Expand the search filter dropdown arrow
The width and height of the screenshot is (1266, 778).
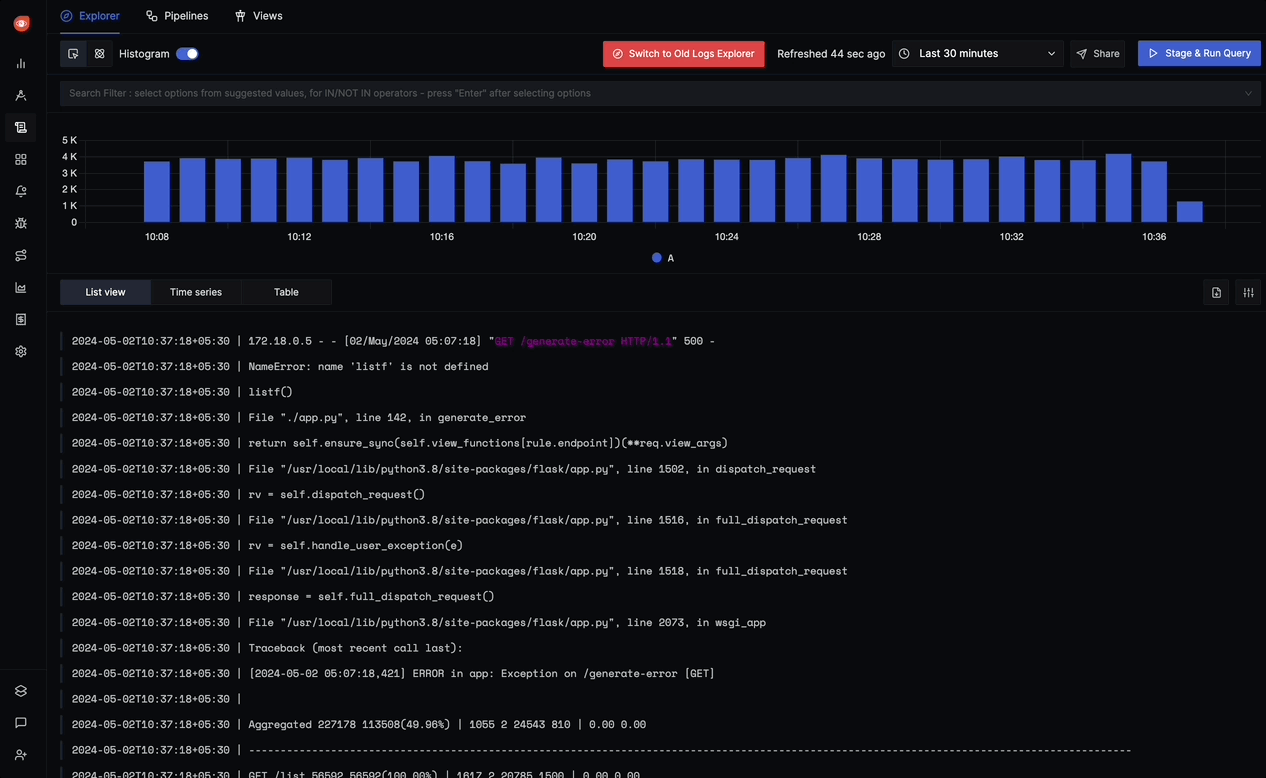(x=1248, y=93)
